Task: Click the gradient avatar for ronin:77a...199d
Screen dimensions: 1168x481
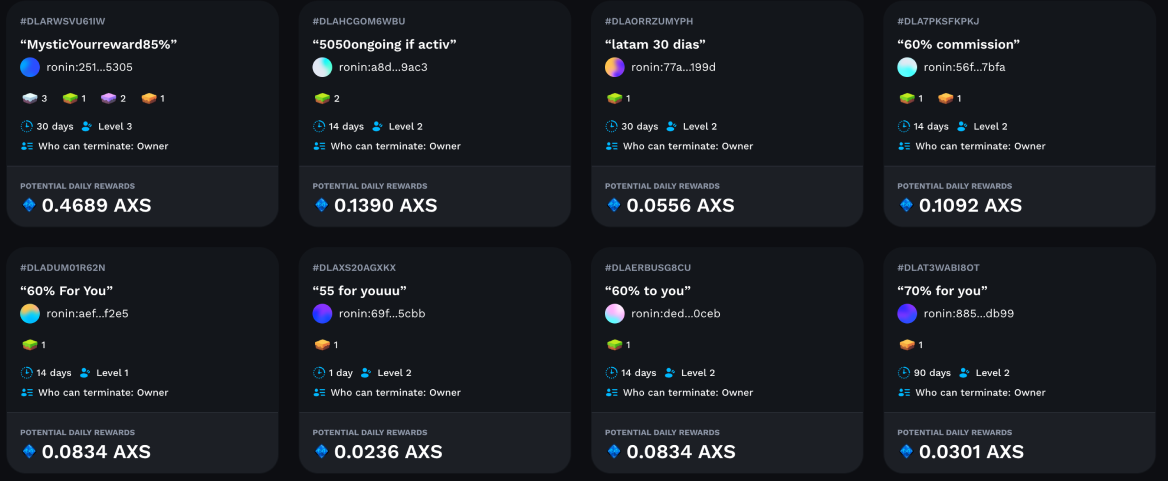Action: point(615,67)
